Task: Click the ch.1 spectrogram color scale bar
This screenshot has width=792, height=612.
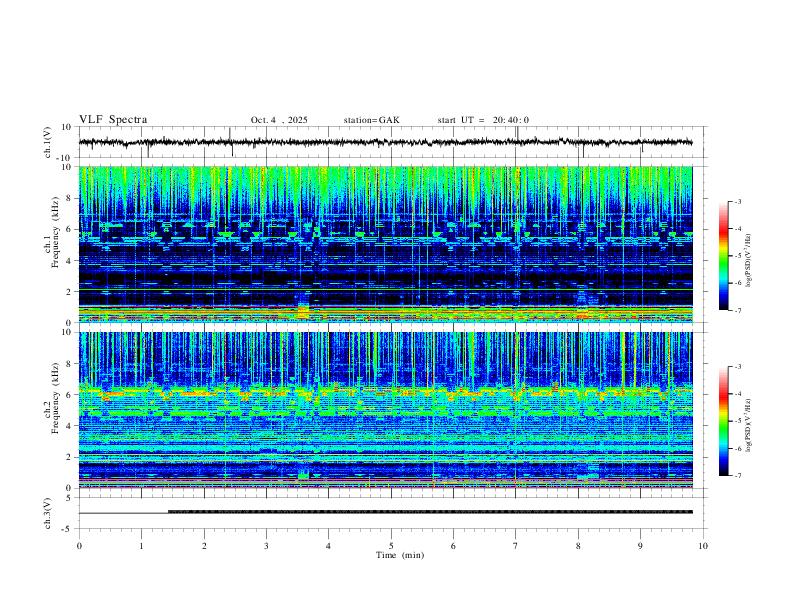Action: [723, 256]
